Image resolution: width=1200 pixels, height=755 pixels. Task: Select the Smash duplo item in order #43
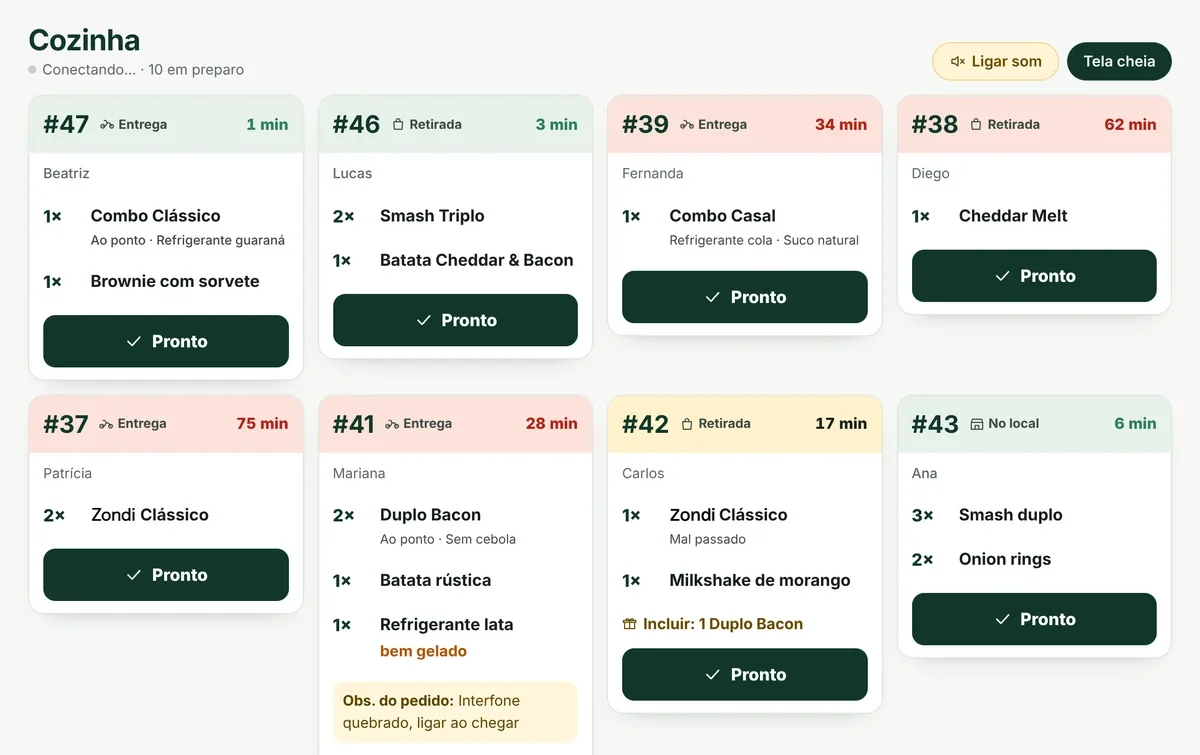click(1011, 515)
